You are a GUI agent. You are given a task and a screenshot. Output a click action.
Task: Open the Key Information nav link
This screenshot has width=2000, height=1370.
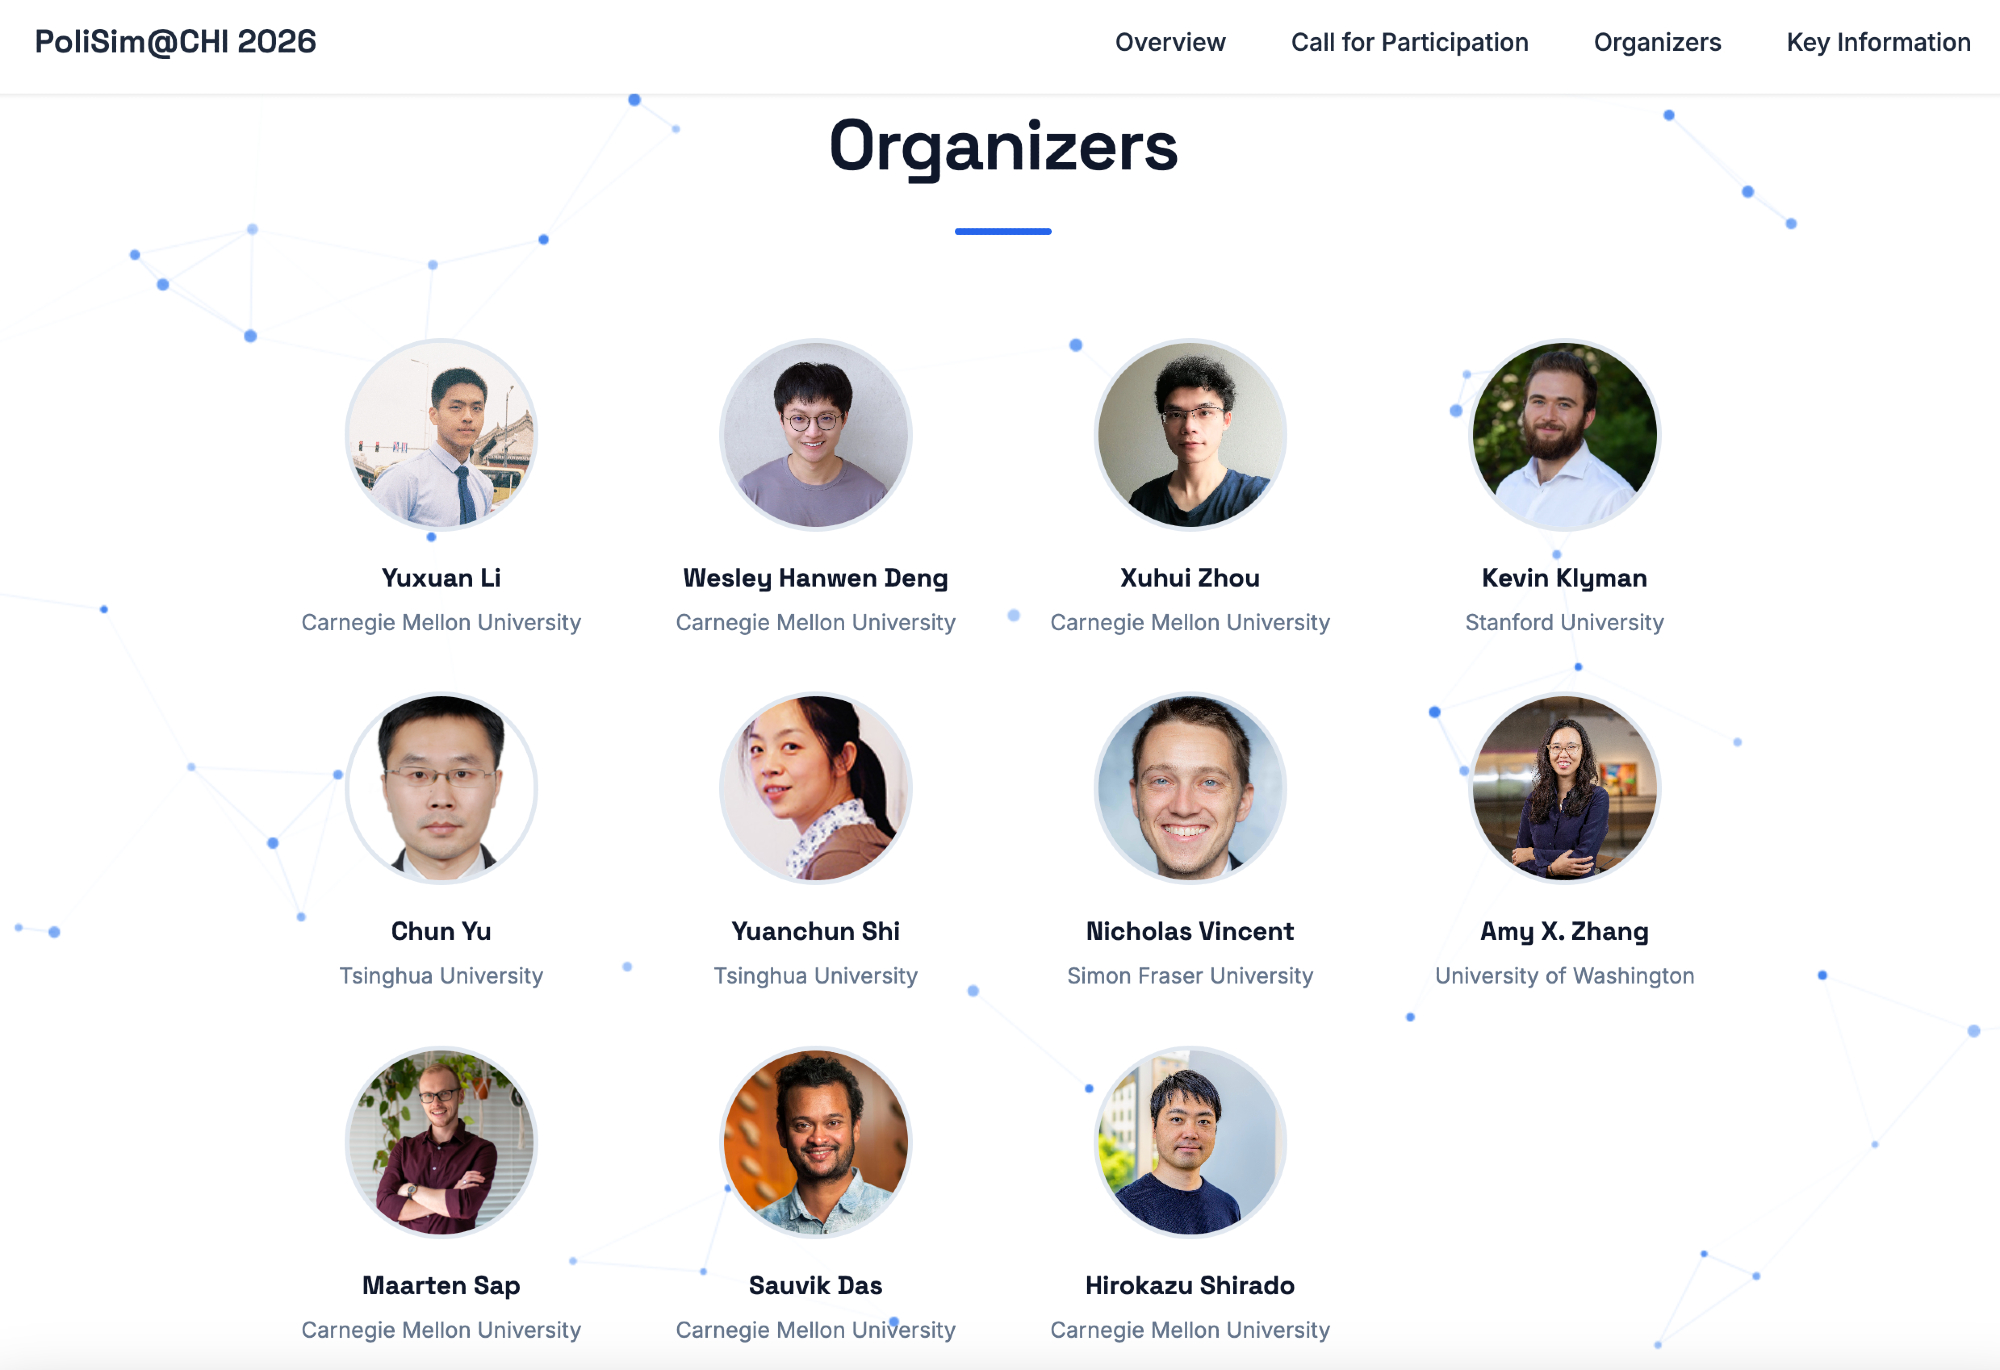tap(1878, 42)
